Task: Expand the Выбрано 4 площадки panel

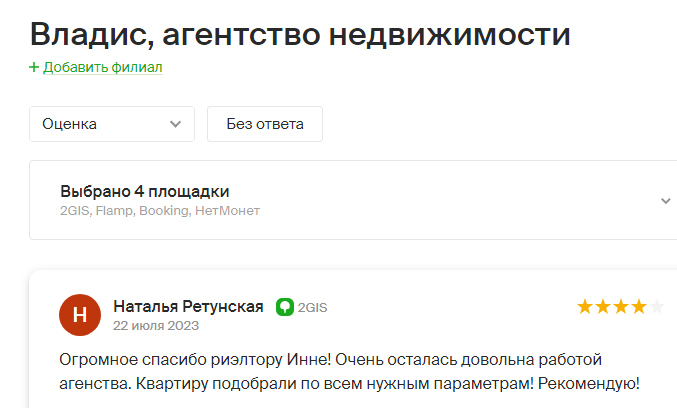Action: click(x=353, y=200)
